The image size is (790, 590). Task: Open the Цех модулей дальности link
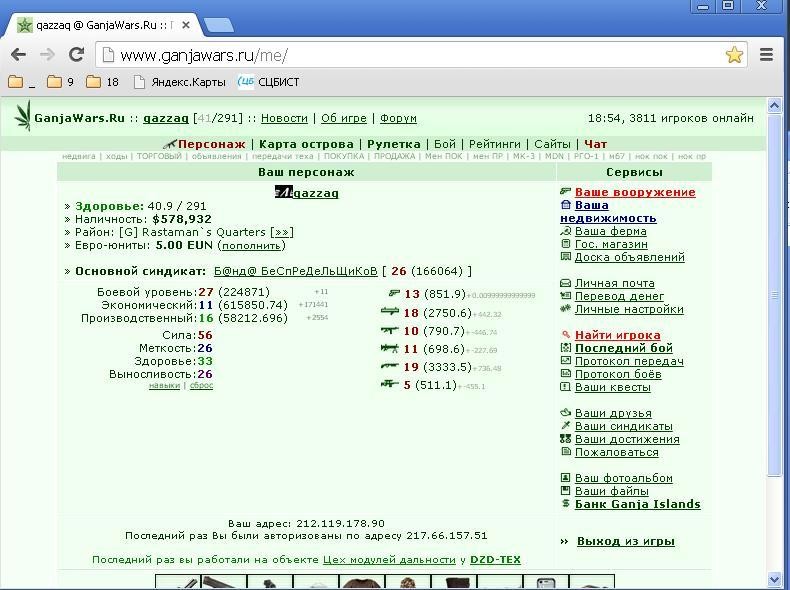click(389, 560)
